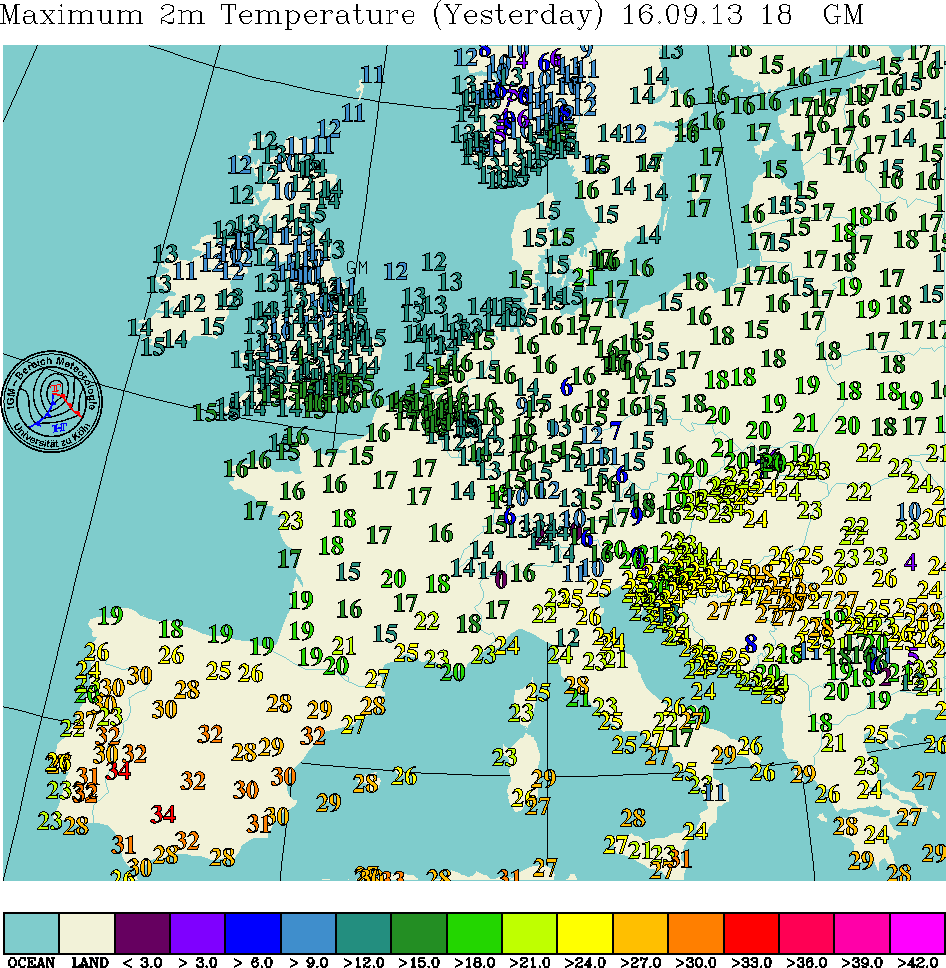Choose the teal >12.0 legend swatch

pyautogui.click(x=364, y=932)
